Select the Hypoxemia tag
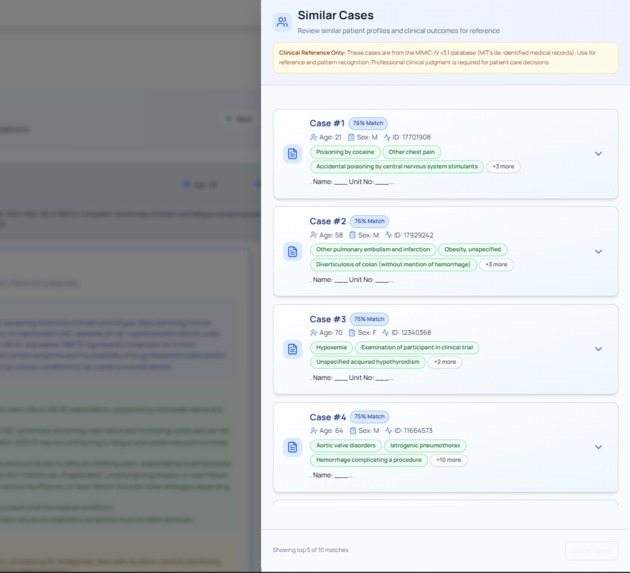The height and width of the screenshot is (573, 630). [x=331, y=348]
